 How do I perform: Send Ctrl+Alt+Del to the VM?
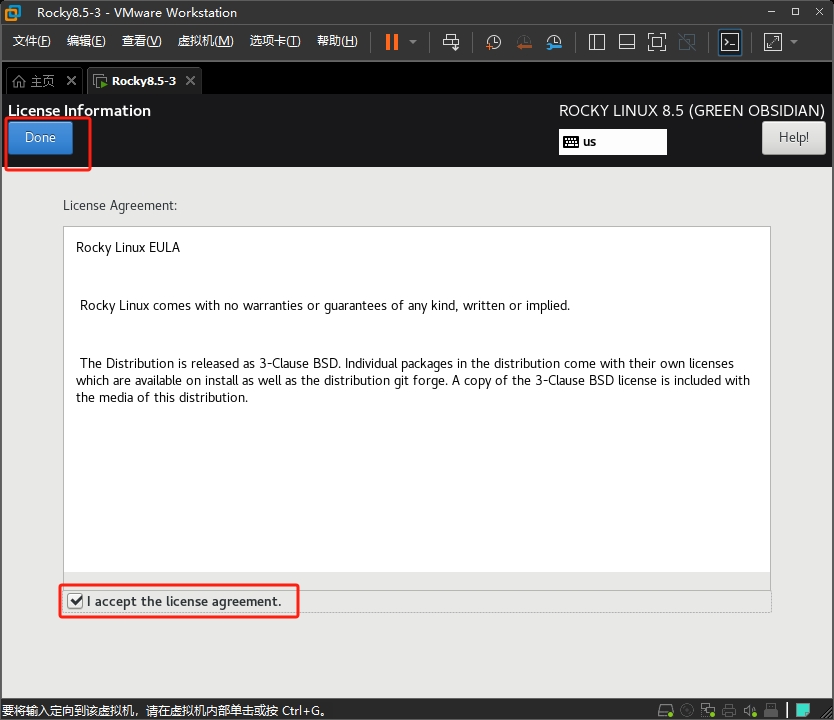(451, 42)
